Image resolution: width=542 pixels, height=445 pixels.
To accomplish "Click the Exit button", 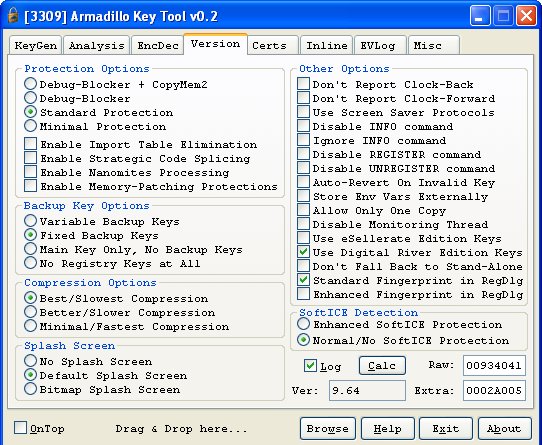I will point(446,428).
